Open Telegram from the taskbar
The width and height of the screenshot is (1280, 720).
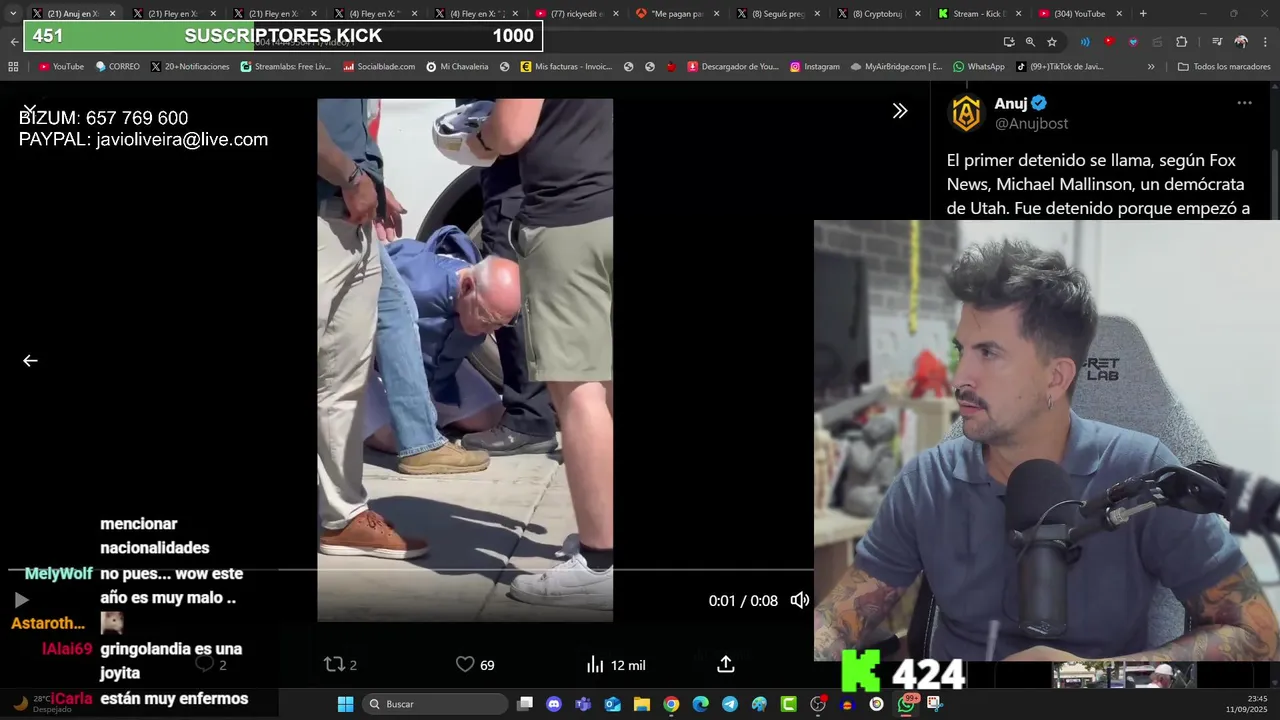click(x=730, y=704)
